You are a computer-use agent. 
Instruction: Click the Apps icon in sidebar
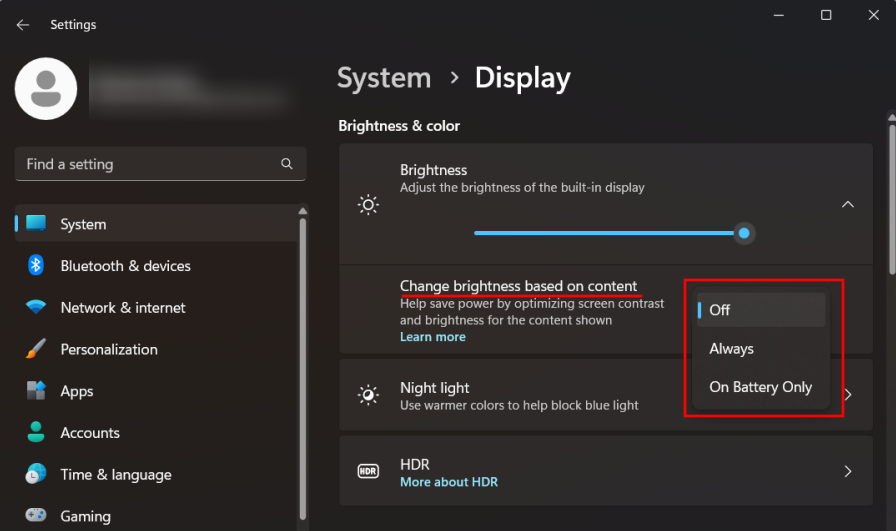(36, 391)
